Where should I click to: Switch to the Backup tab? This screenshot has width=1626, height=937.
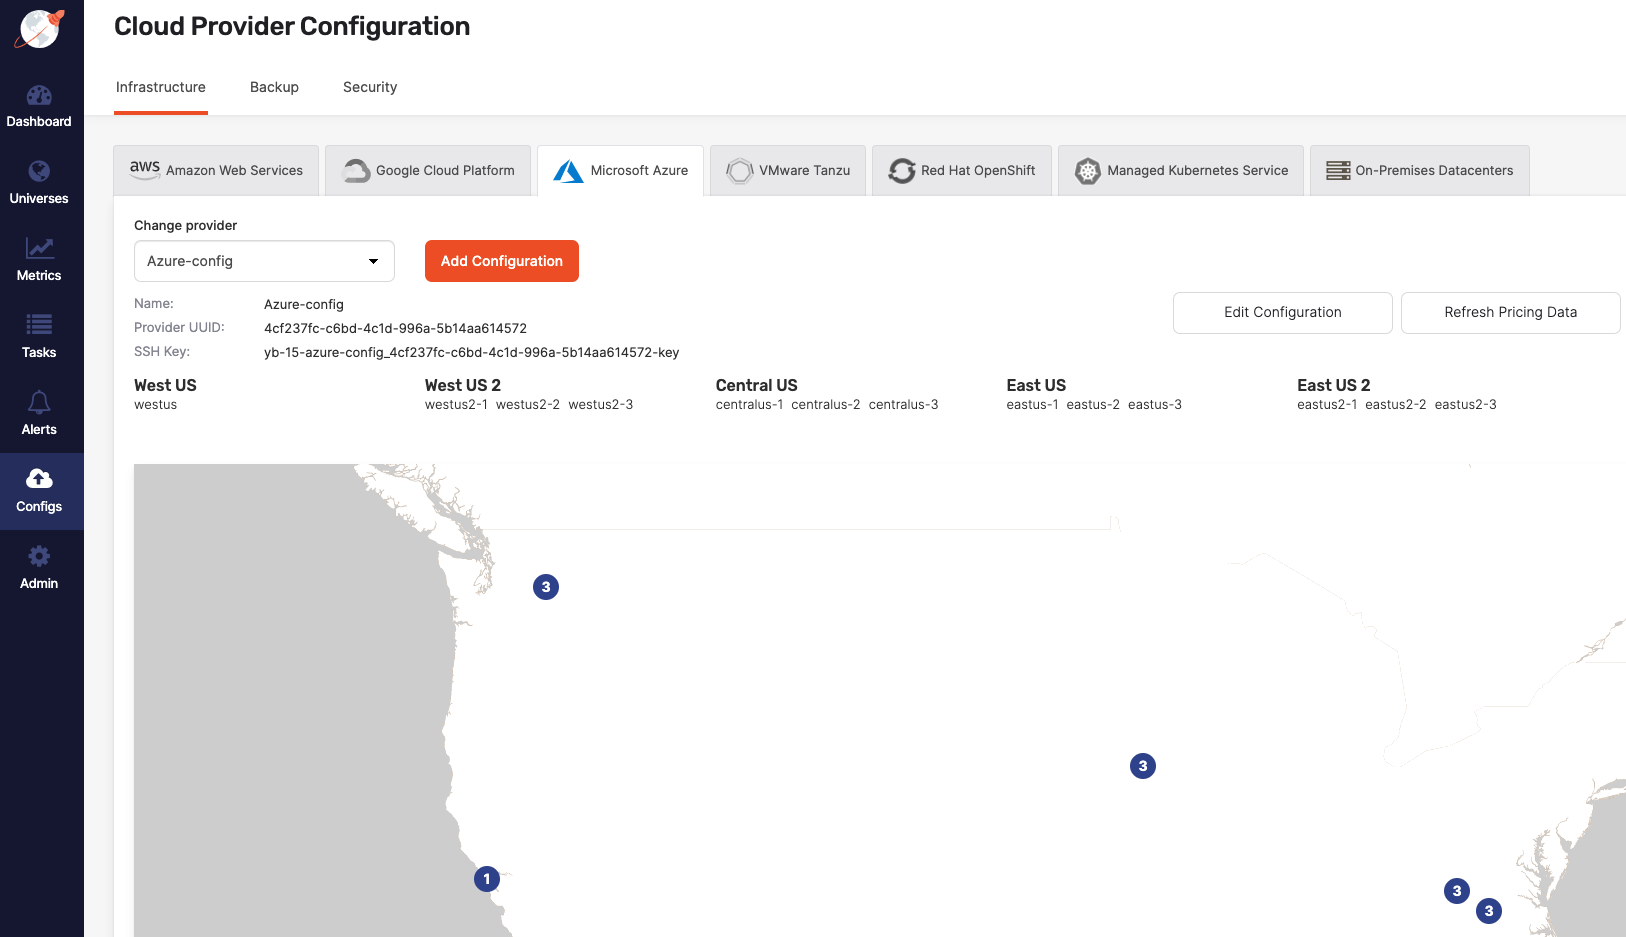[x=274, y=87]
